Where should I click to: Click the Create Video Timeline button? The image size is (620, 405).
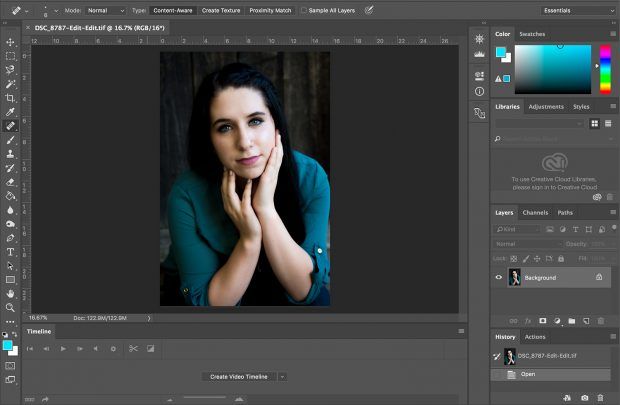tap(238, 377)
